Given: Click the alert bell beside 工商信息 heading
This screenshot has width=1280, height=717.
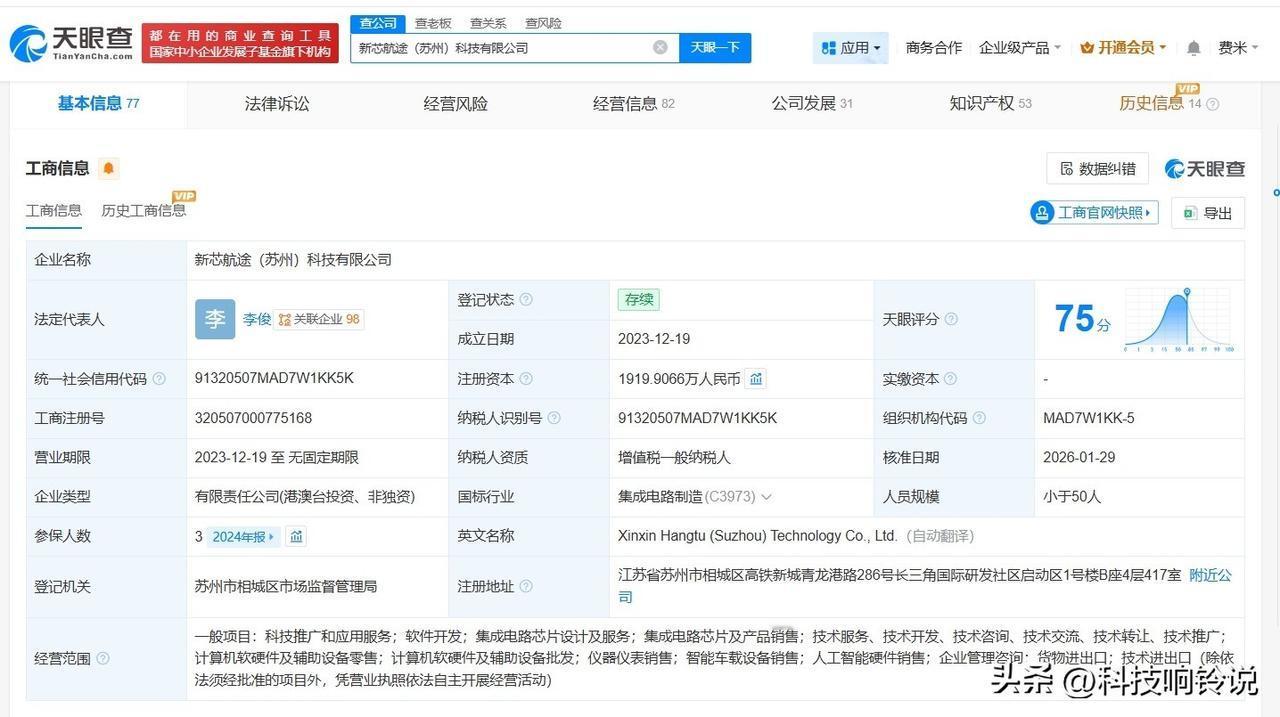Looking at the screenshot, I should 109,168.
